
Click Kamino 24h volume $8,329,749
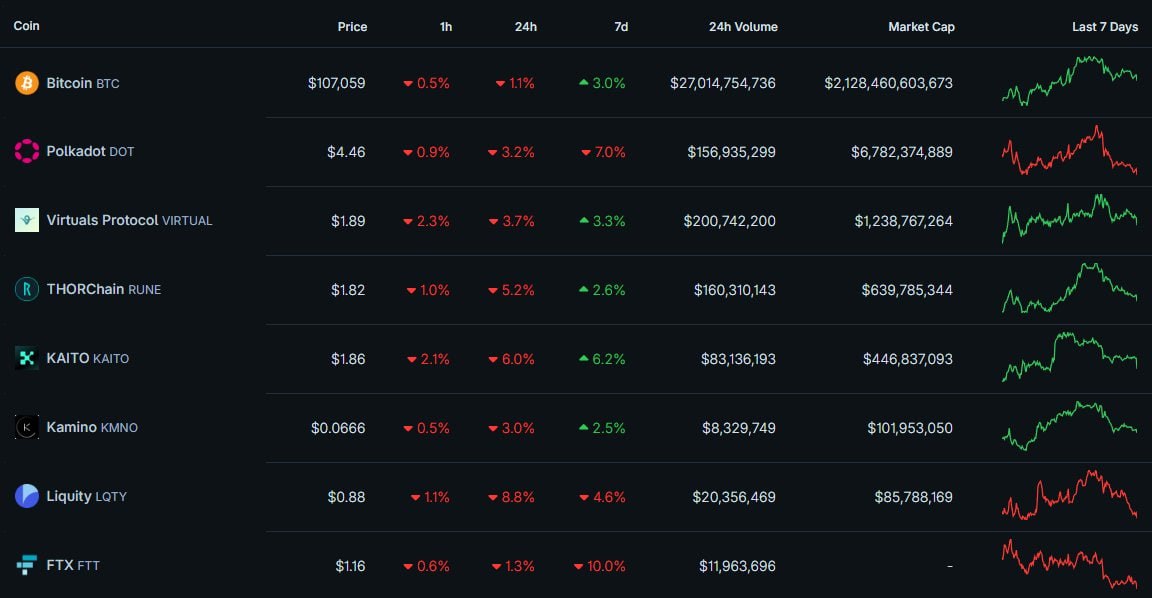[x=738, y=428]
